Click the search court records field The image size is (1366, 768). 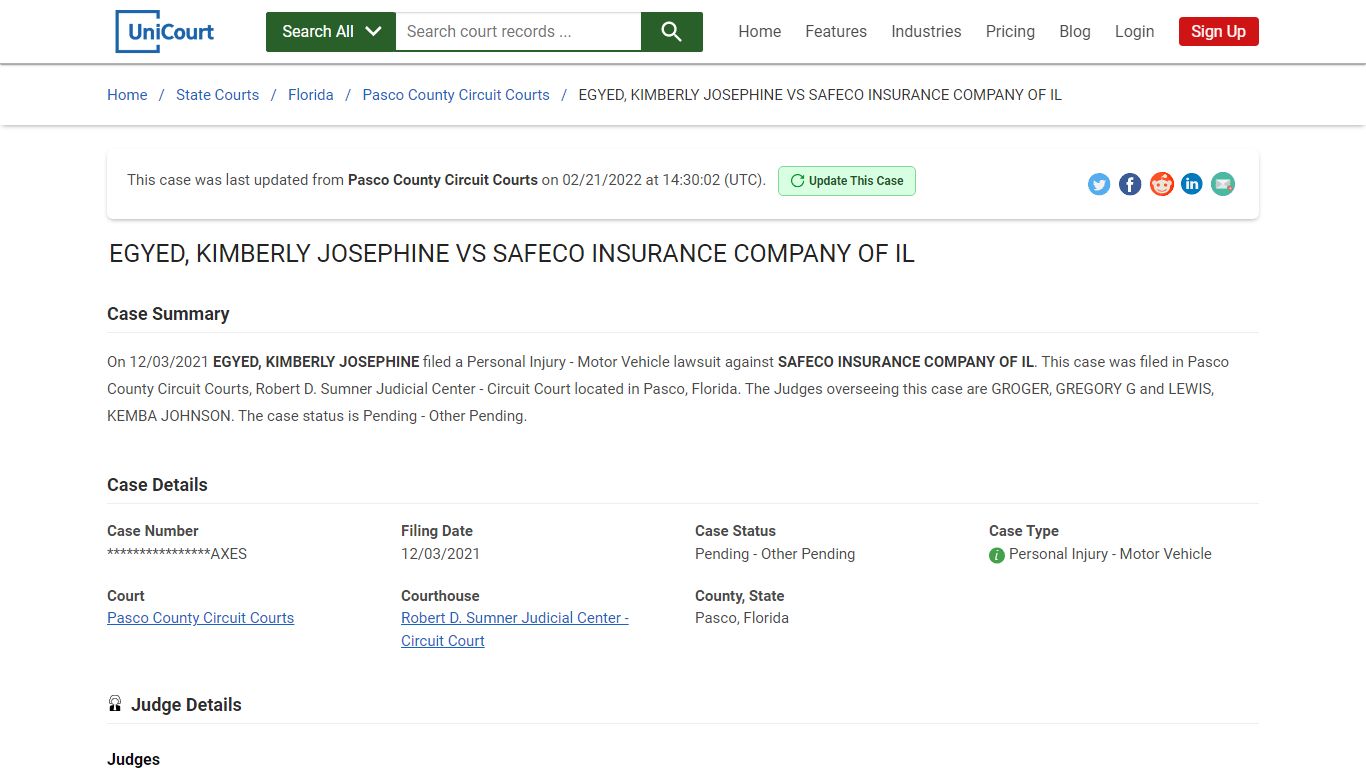[518, 32]
